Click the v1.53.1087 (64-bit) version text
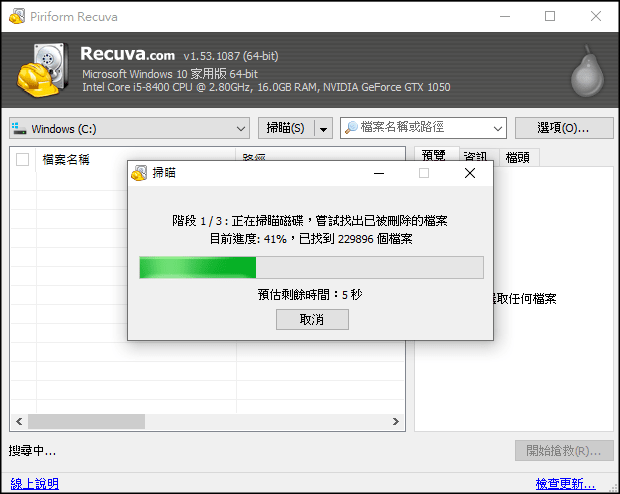620x494 pixels. tap(231, 56)
